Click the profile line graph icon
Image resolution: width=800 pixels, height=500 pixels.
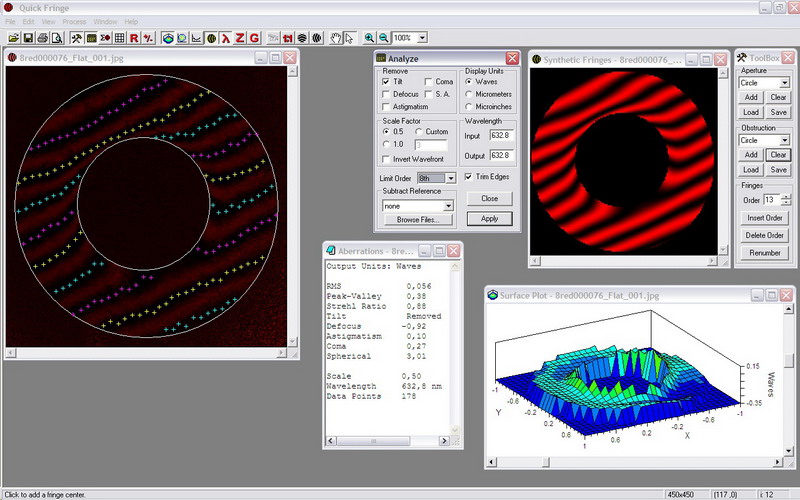196,38
